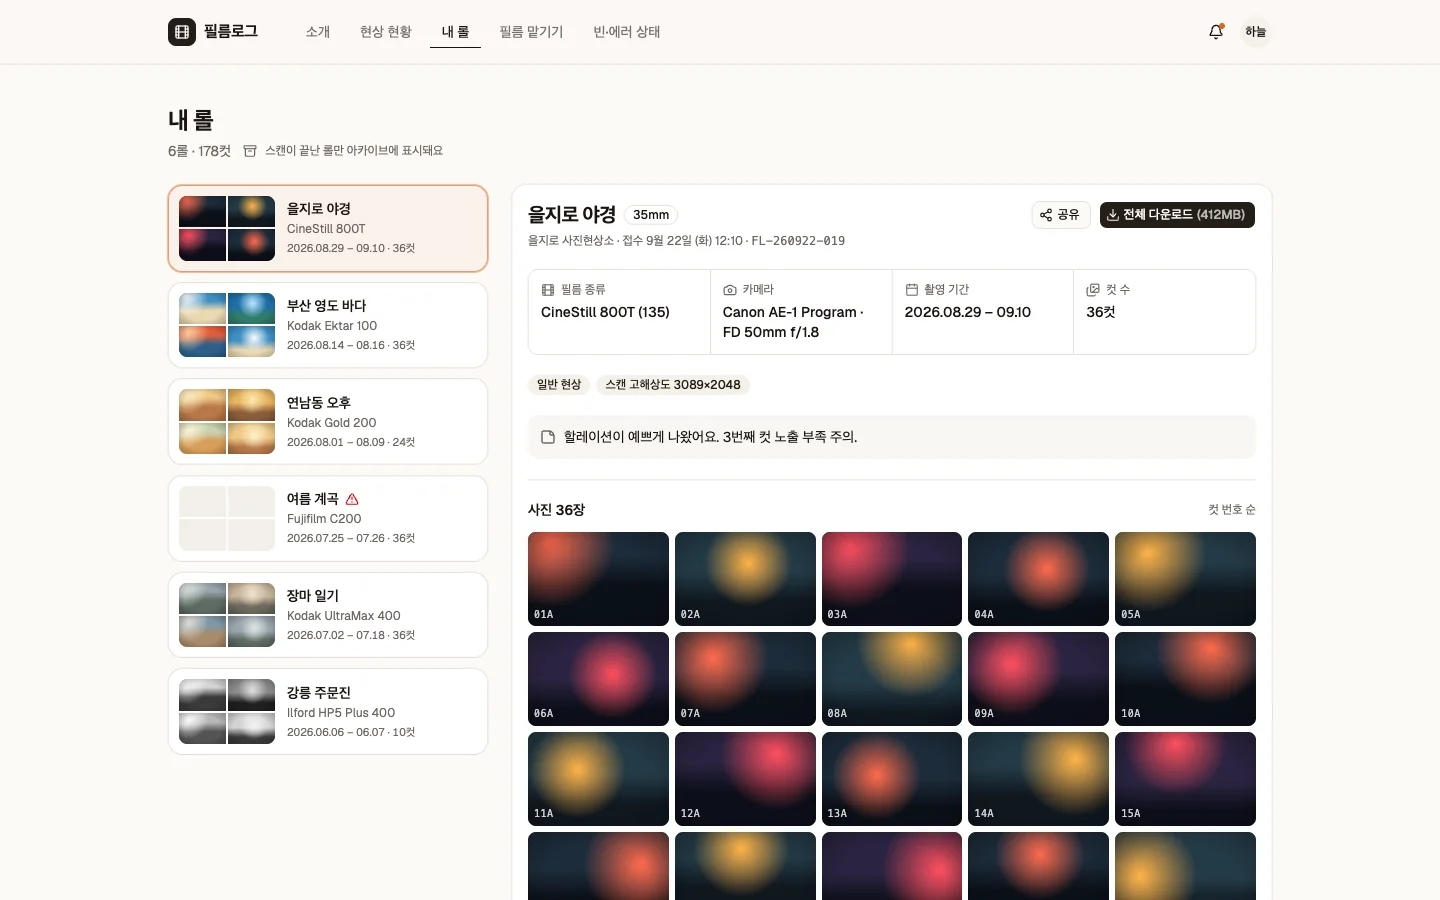This screenshot has width=1440, height=900.
Task: Open the notifications bell
Action: point(1216,32)
